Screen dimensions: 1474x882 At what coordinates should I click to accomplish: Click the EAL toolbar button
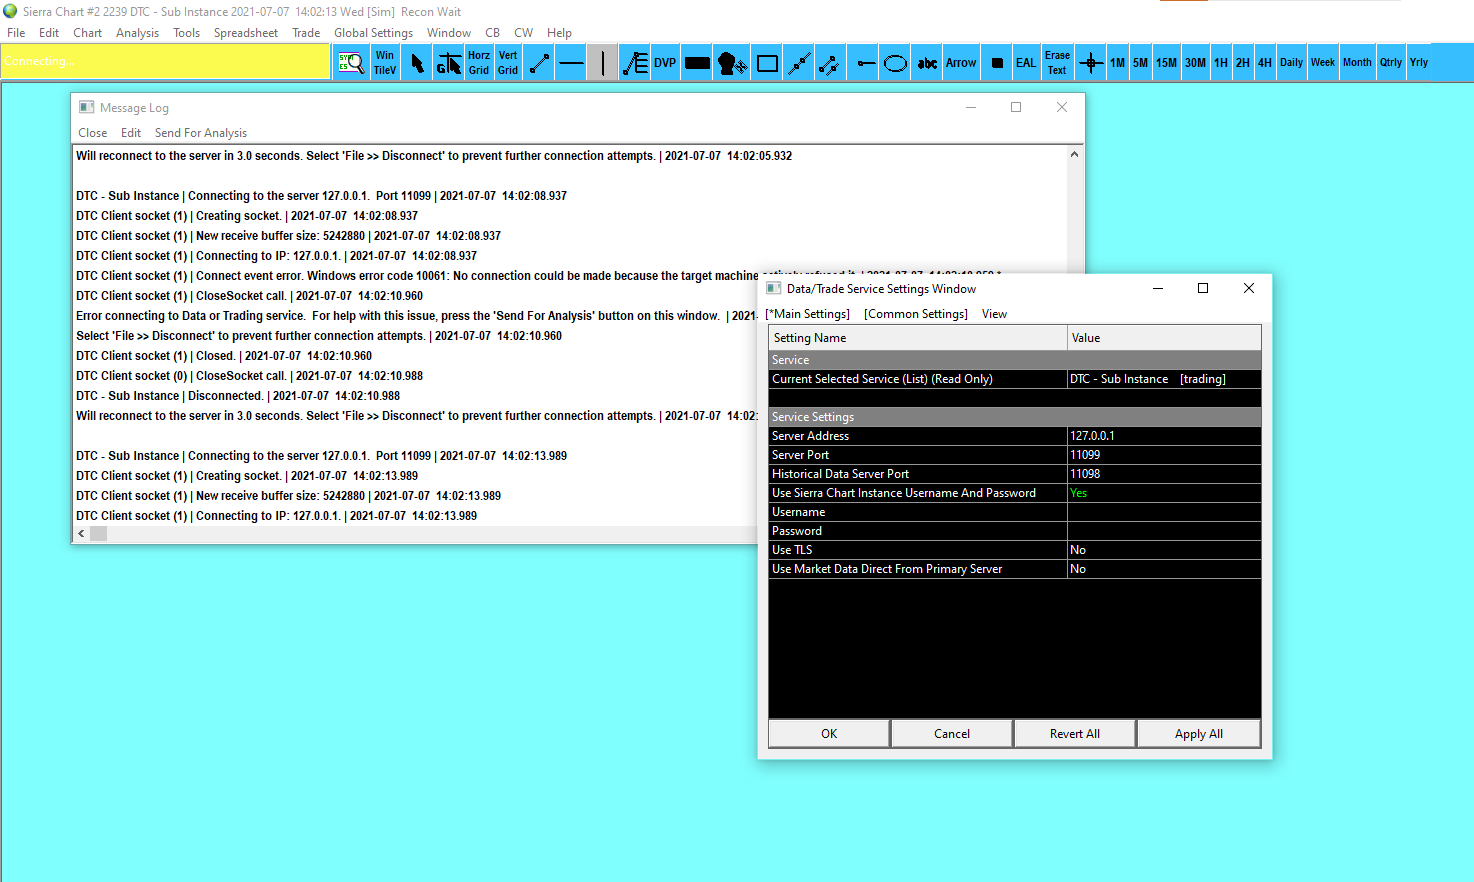tap(1026, 63)
